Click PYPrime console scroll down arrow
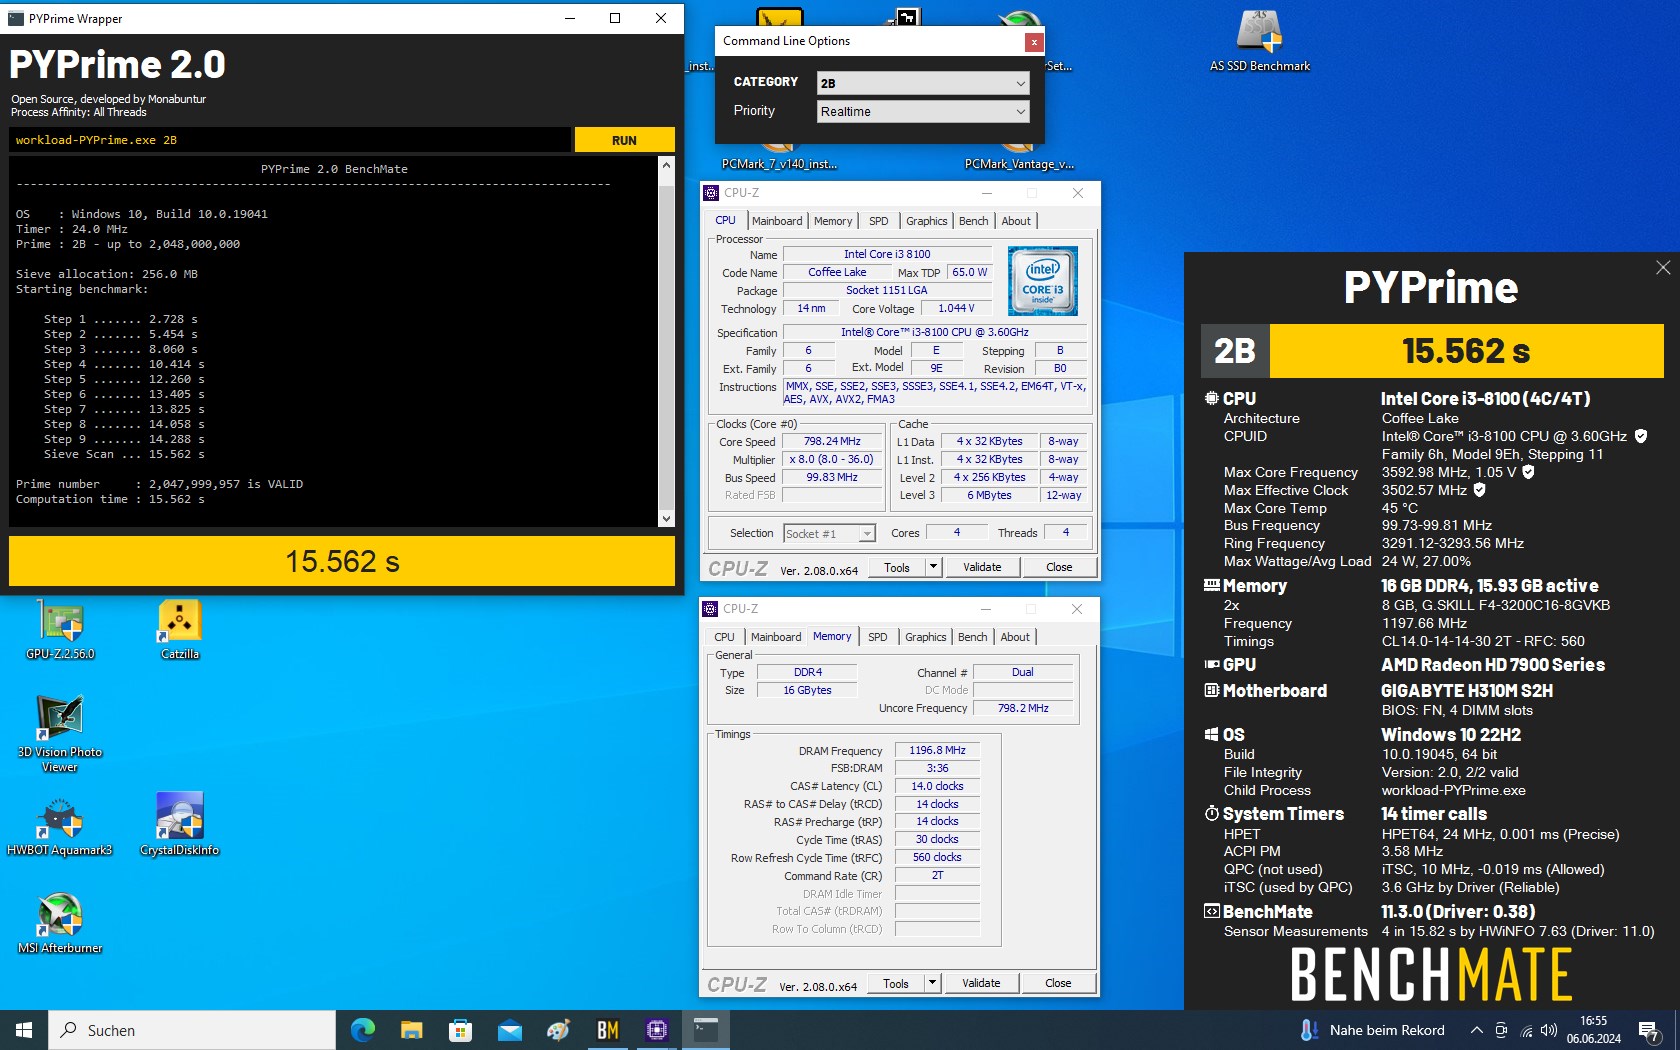 click(667, 519)
